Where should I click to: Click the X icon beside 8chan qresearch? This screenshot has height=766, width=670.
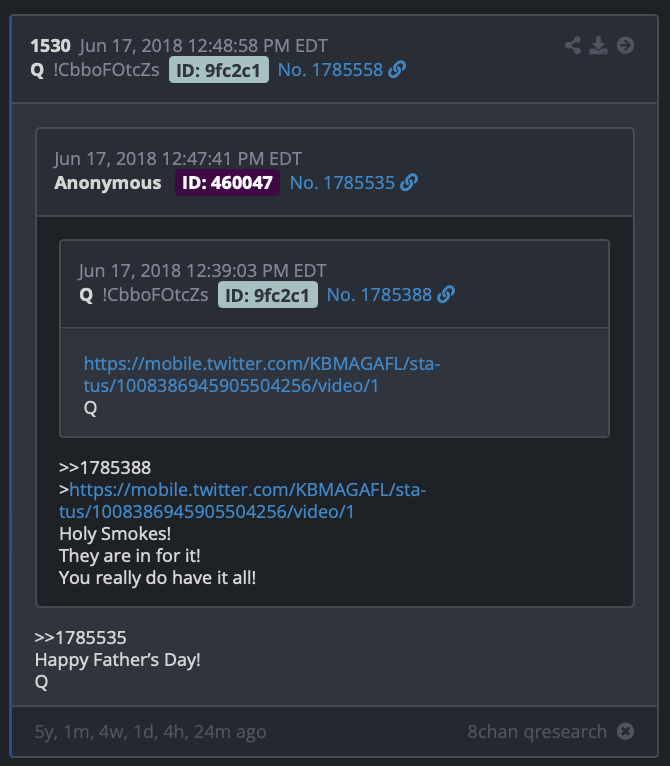625,731
